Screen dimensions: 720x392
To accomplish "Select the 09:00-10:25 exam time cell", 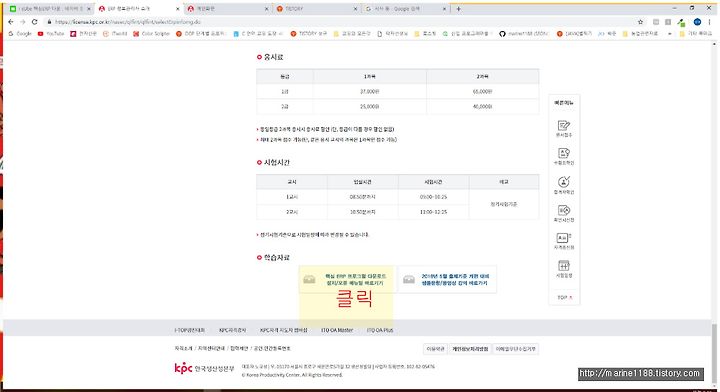I will point(433,197).
